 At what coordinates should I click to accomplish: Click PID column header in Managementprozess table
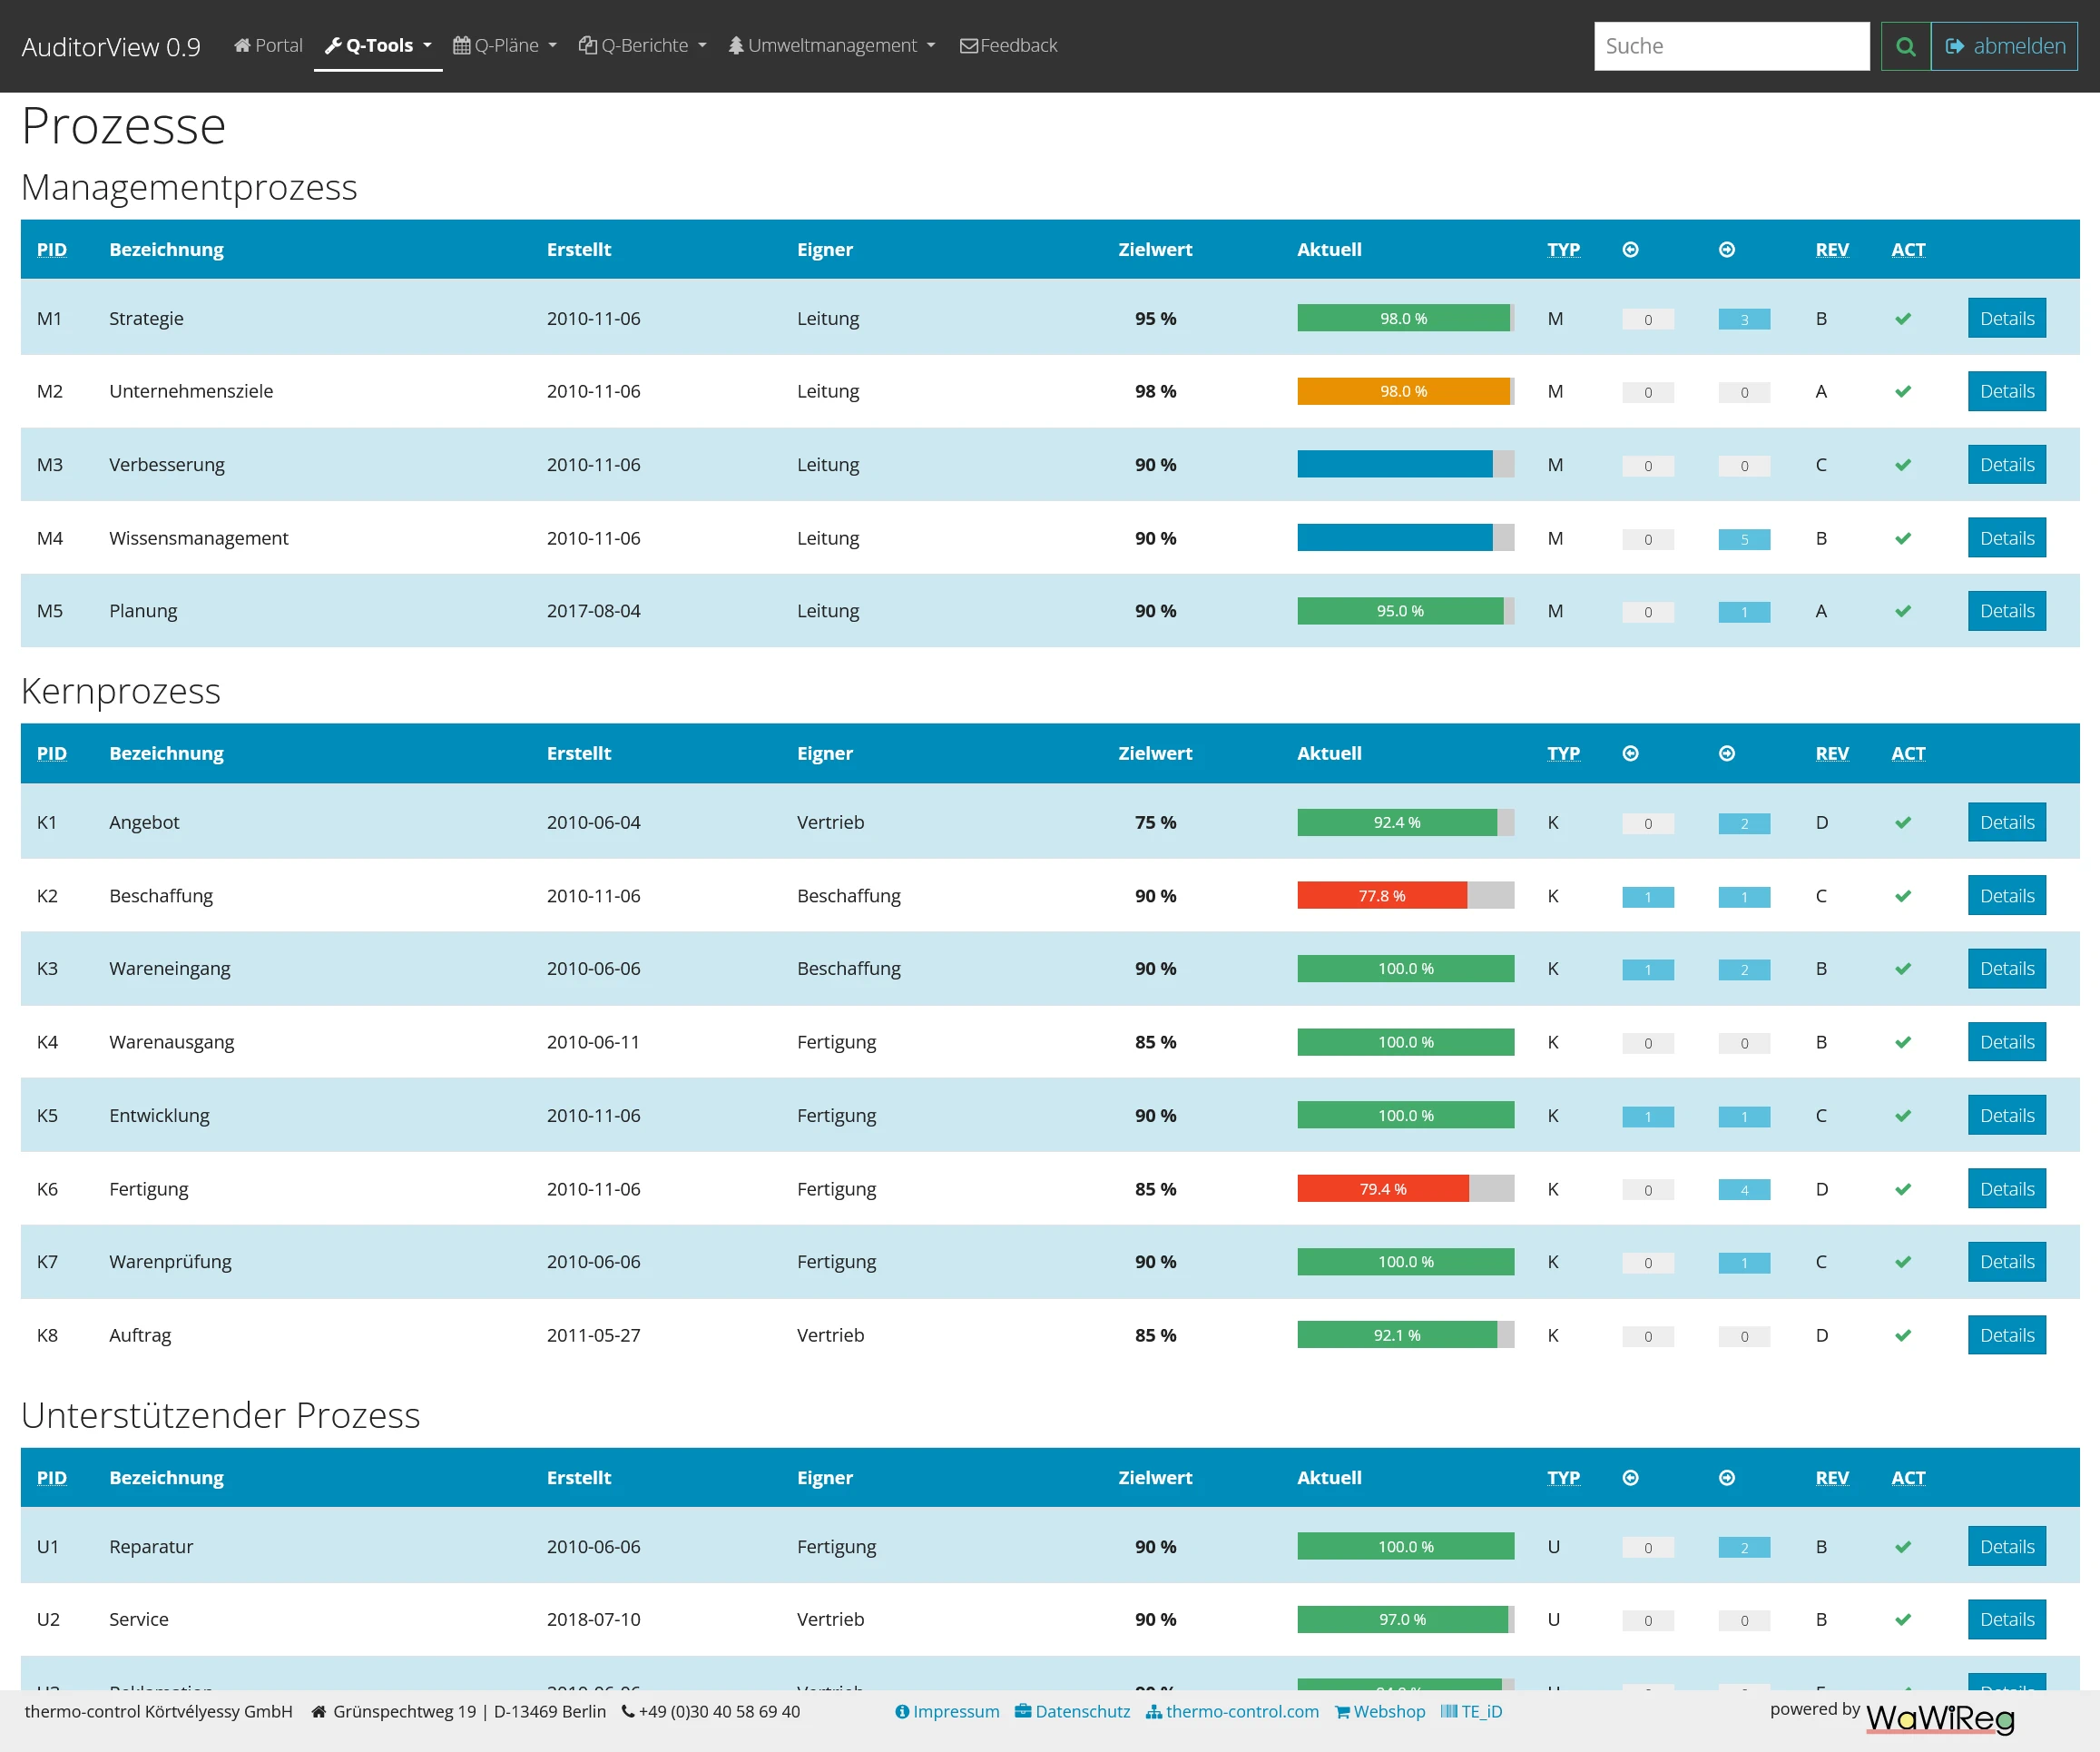click(52, 249)
